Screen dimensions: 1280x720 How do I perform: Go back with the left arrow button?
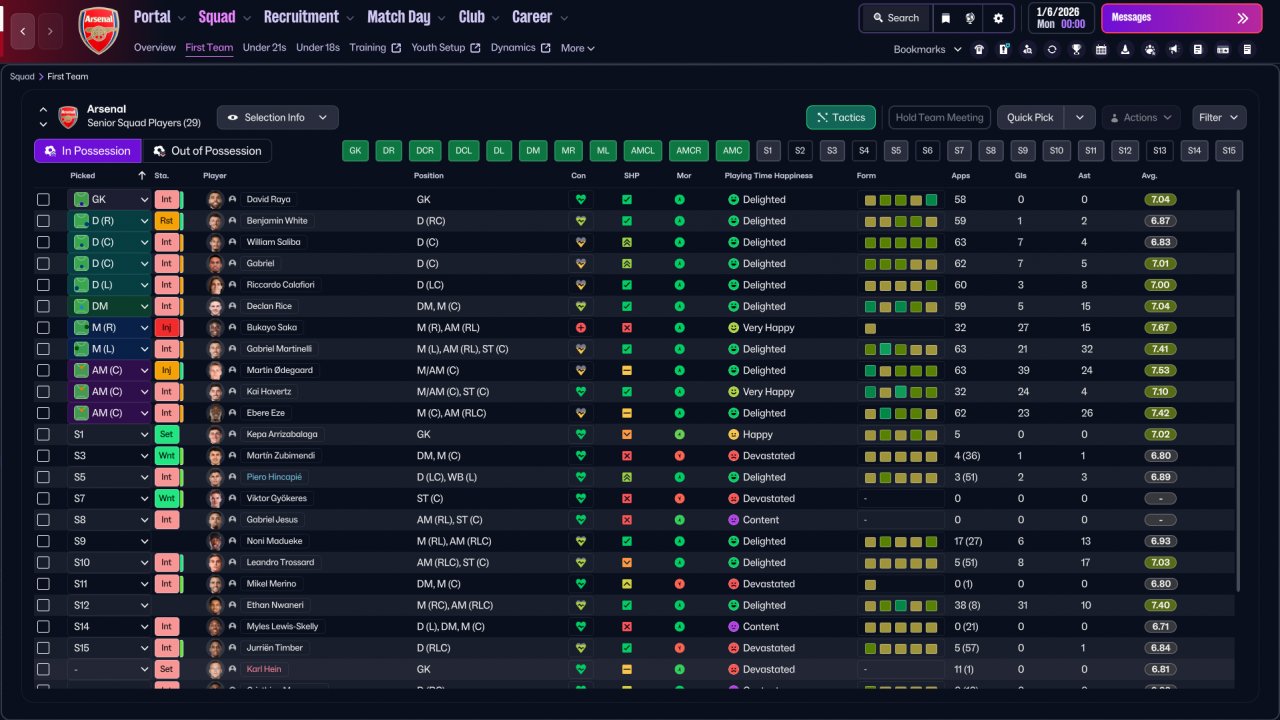click(x=24, y=31)
